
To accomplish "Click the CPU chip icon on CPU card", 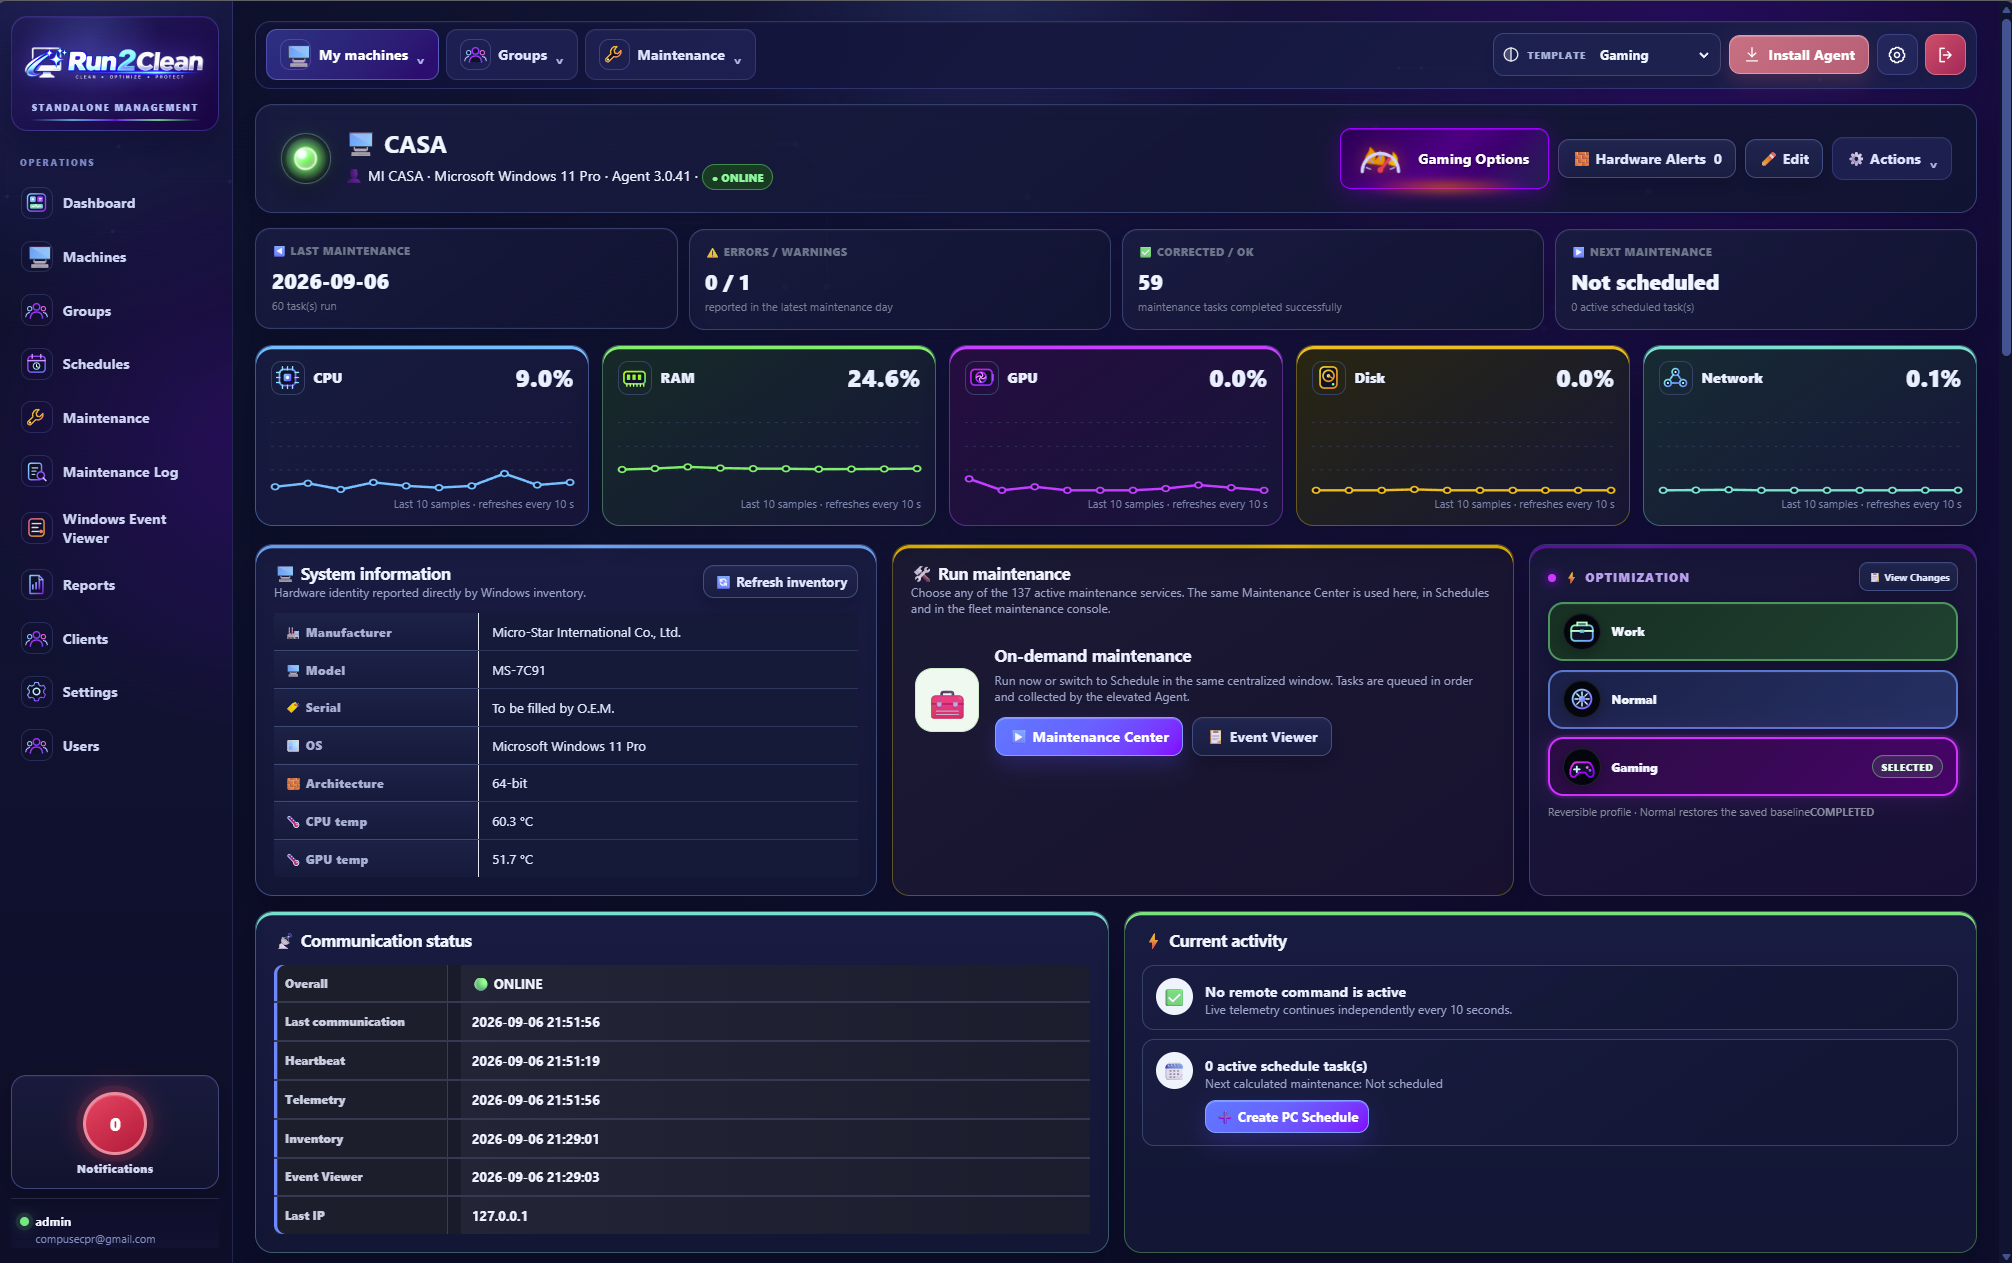I will click(x=288, y=378).
